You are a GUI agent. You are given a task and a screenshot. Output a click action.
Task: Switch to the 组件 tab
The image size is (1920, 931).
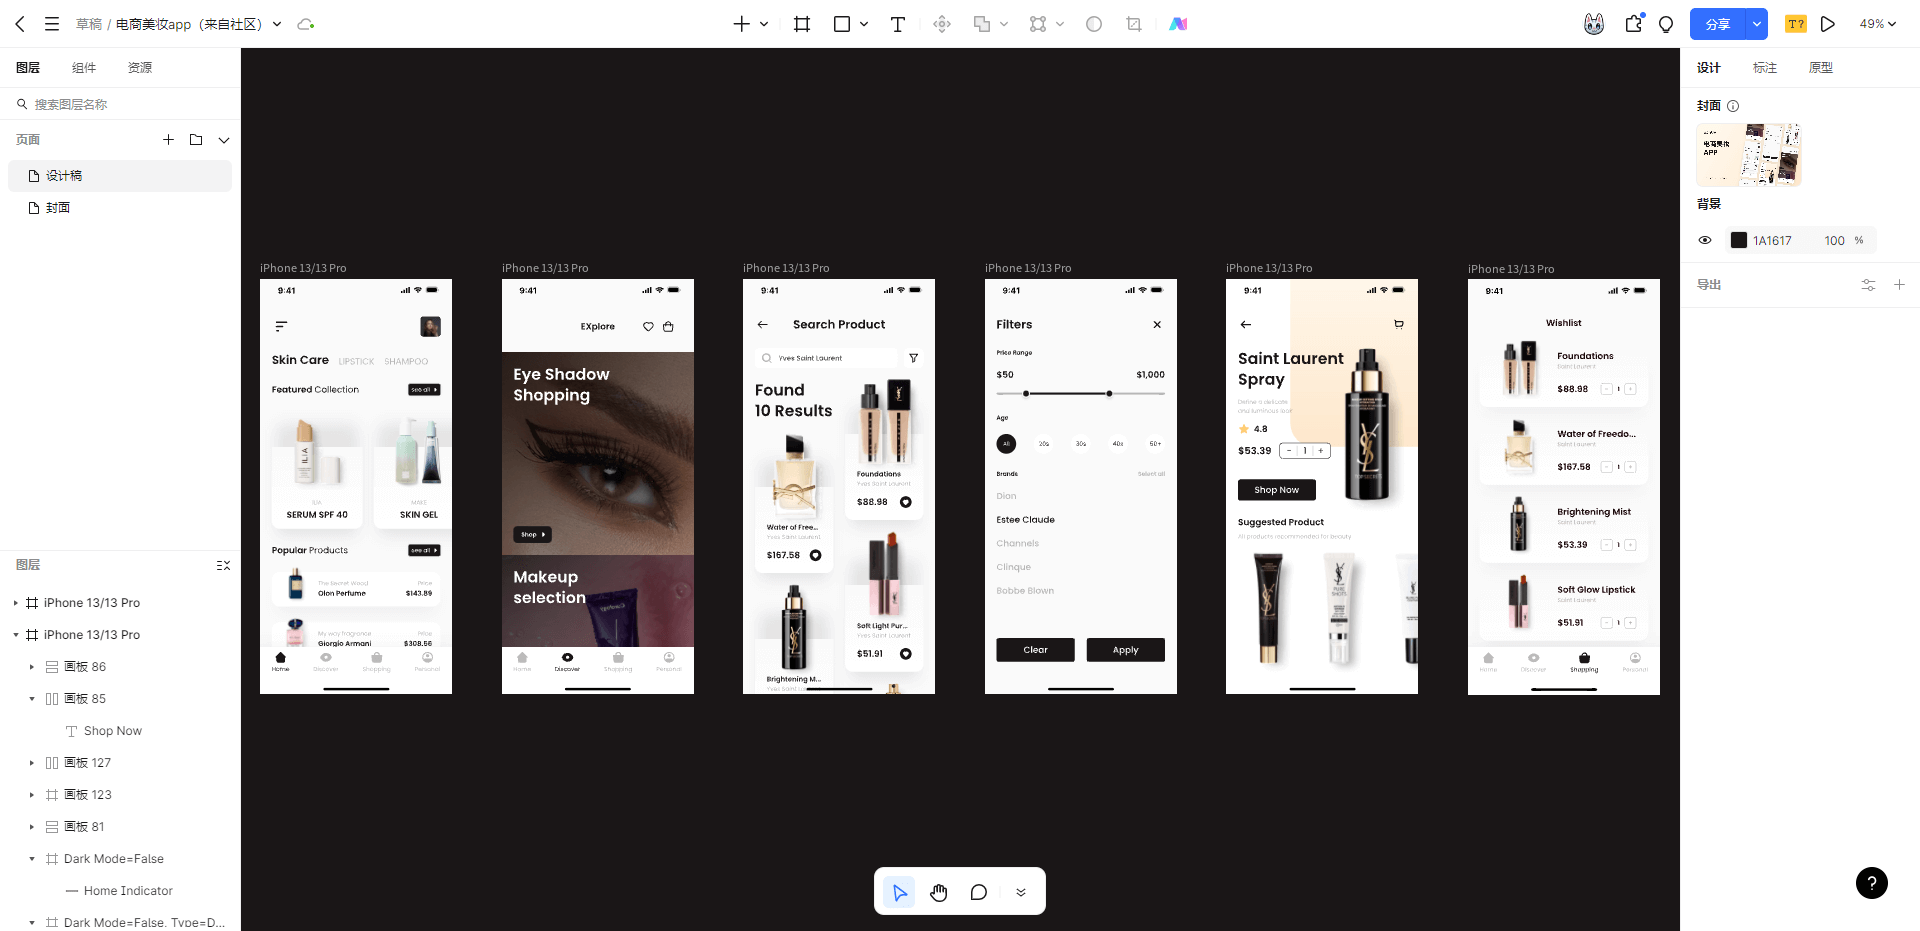click(84, 68)
